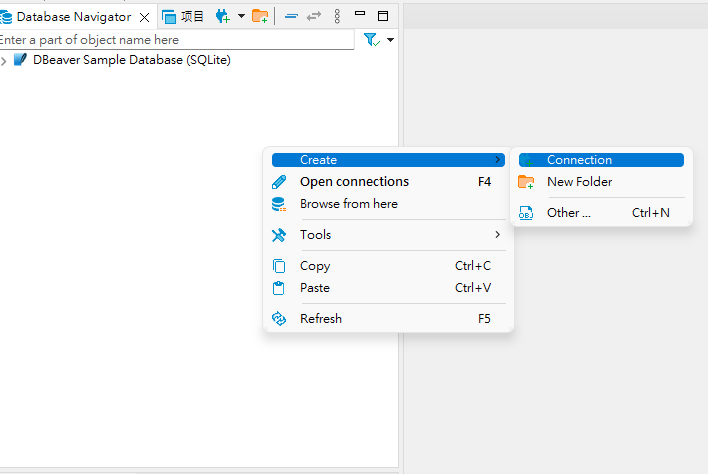This screenshot has height=474, width=708.
Task: Click the Other OBJ file icon
Action: (526, 213)
